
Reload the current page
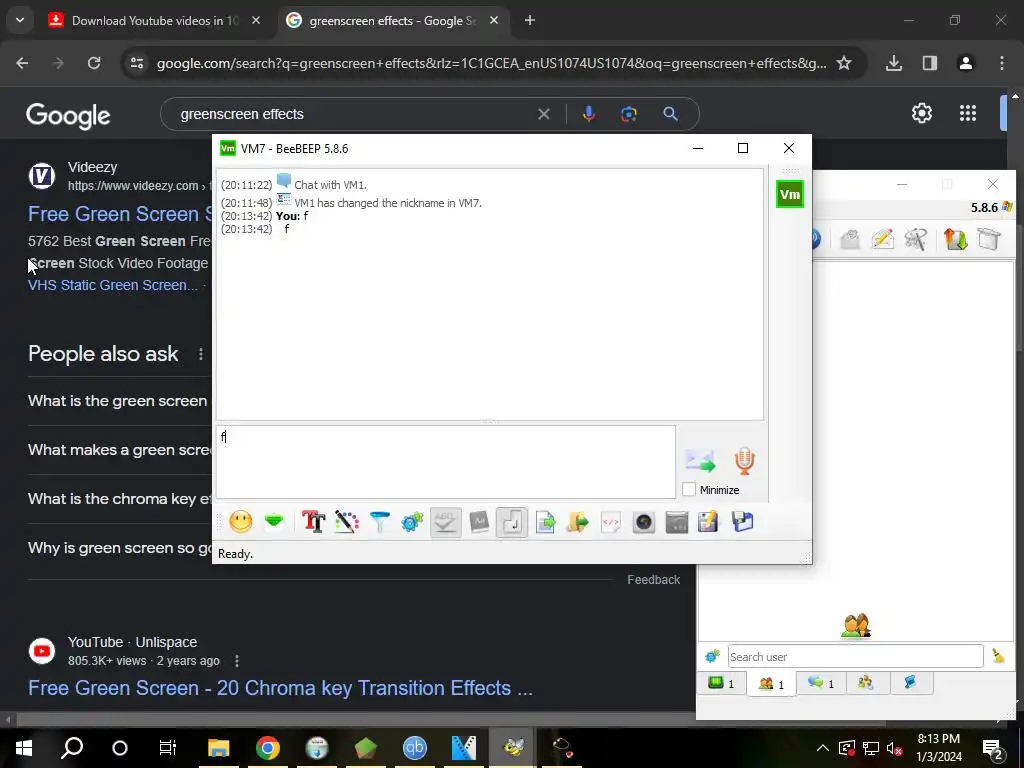click(x=94, y=63)
